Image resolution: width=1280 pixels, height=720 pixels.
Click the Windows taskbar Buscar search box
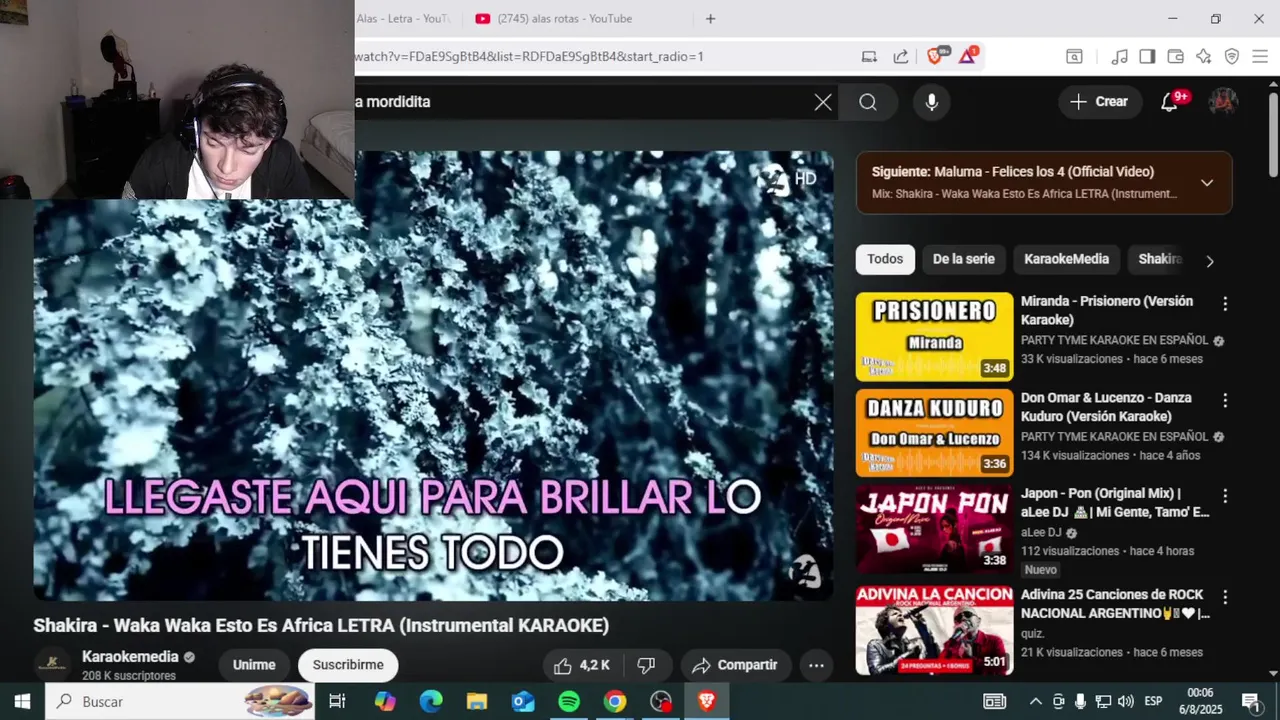(x=180, y=701)
